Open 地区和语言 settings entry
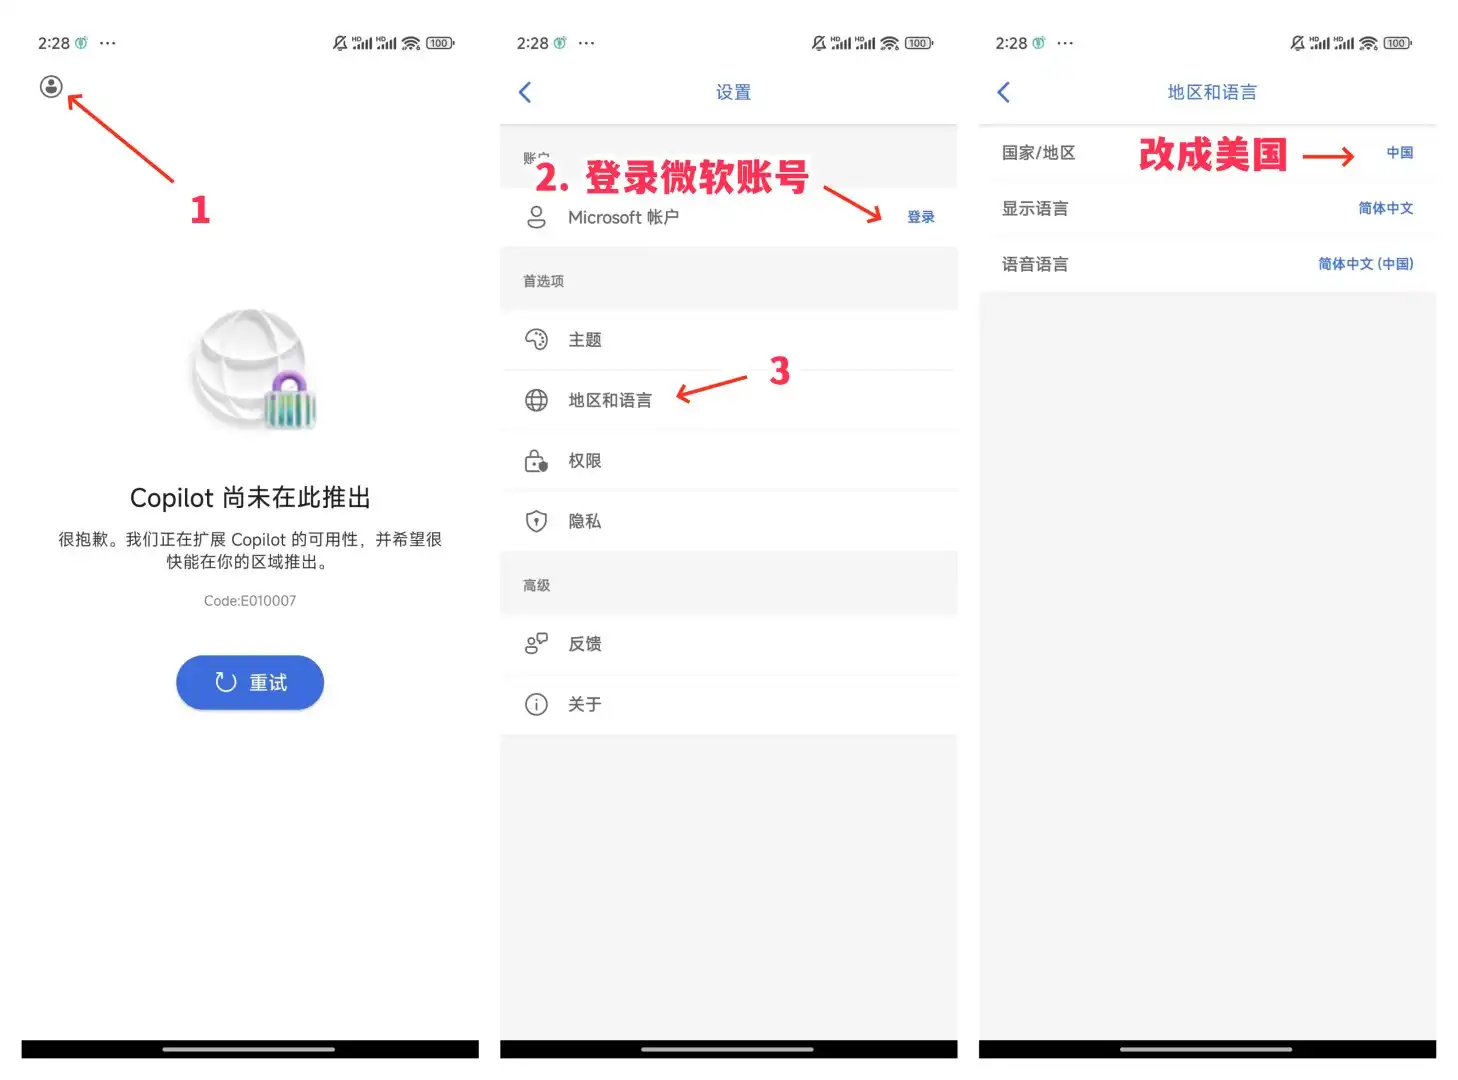 [x=728, y=400]
